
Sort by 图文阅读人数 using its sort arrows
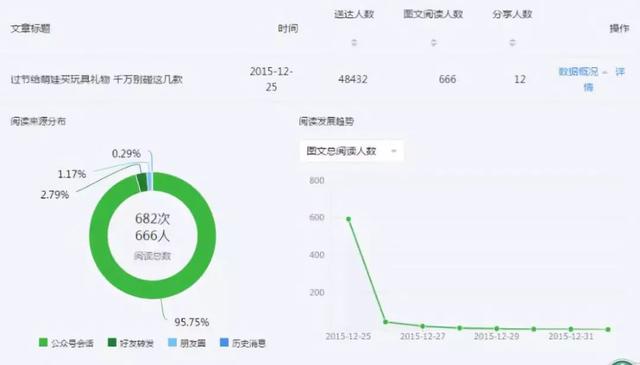tap(433, 42)
